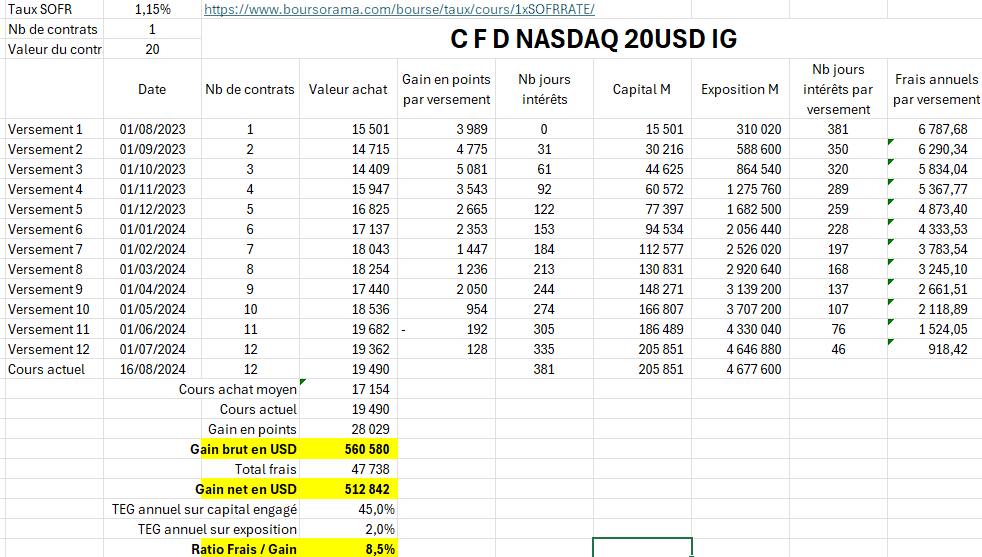Click the green-bordered active empty cell
Image resolution: width=982 pixels, height=557 pixels.
tap(642, 548)
